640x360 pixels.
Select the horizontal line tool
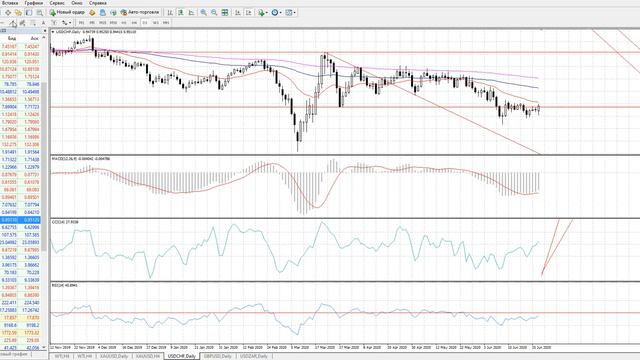click(x=2, y=23)
